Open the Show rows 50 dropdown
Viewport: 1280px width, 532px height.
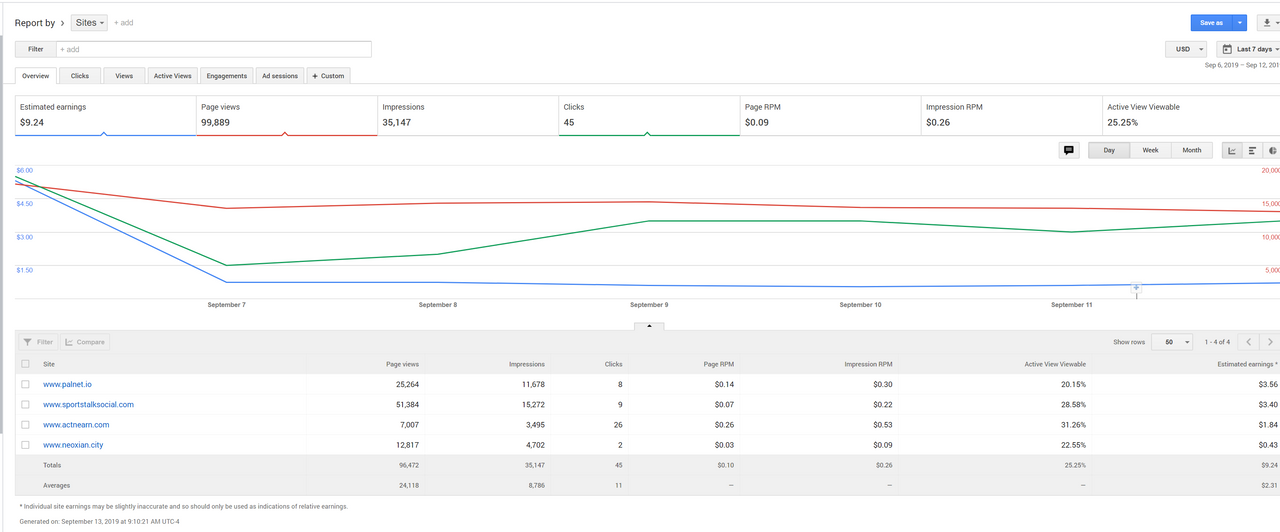1172,342
